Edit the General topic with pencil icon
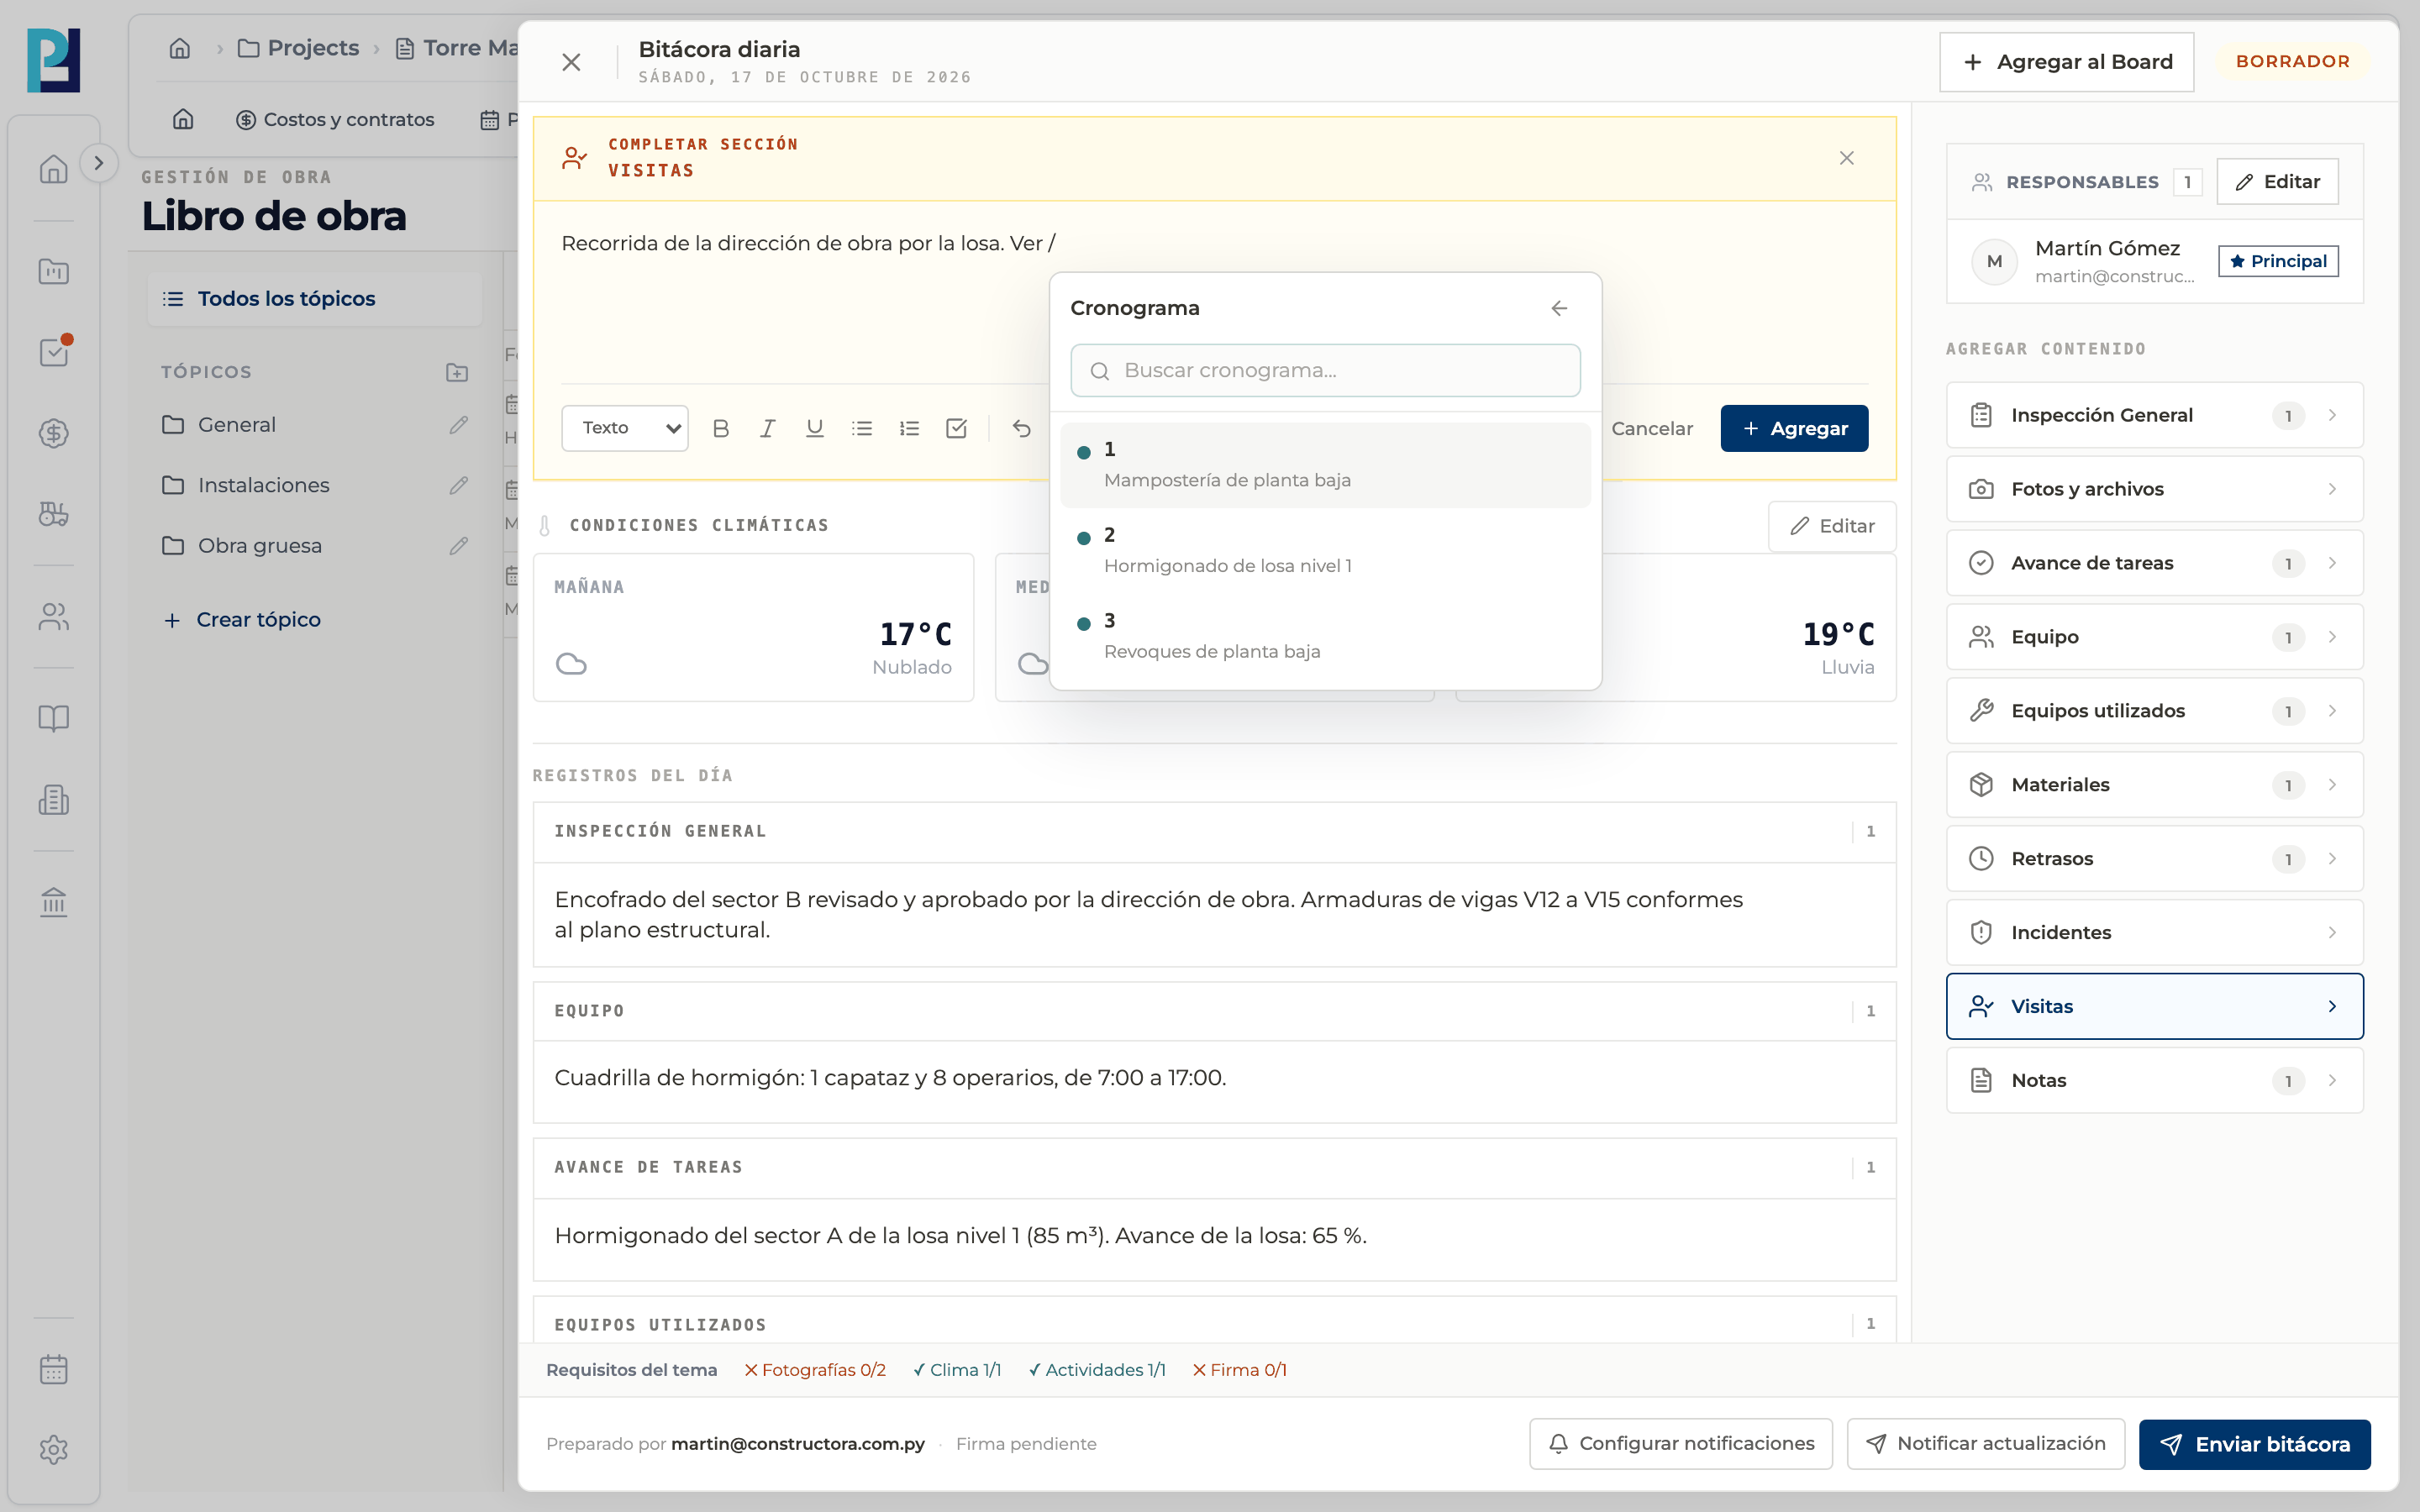 (x=458, y=425)
